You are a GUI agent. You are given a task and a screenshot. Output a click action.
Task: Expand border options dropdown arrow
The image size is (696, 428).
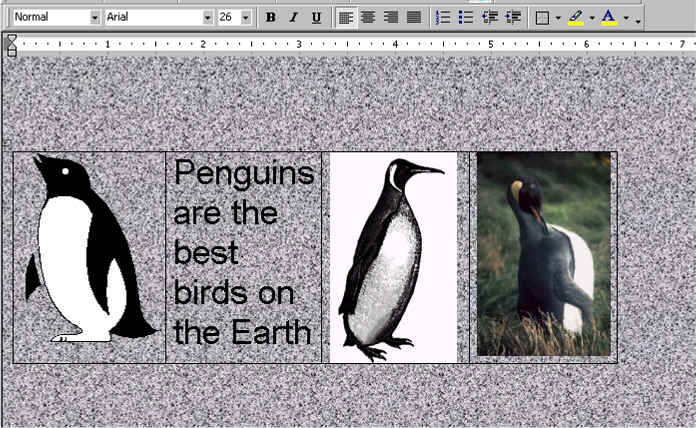(558, 18)
